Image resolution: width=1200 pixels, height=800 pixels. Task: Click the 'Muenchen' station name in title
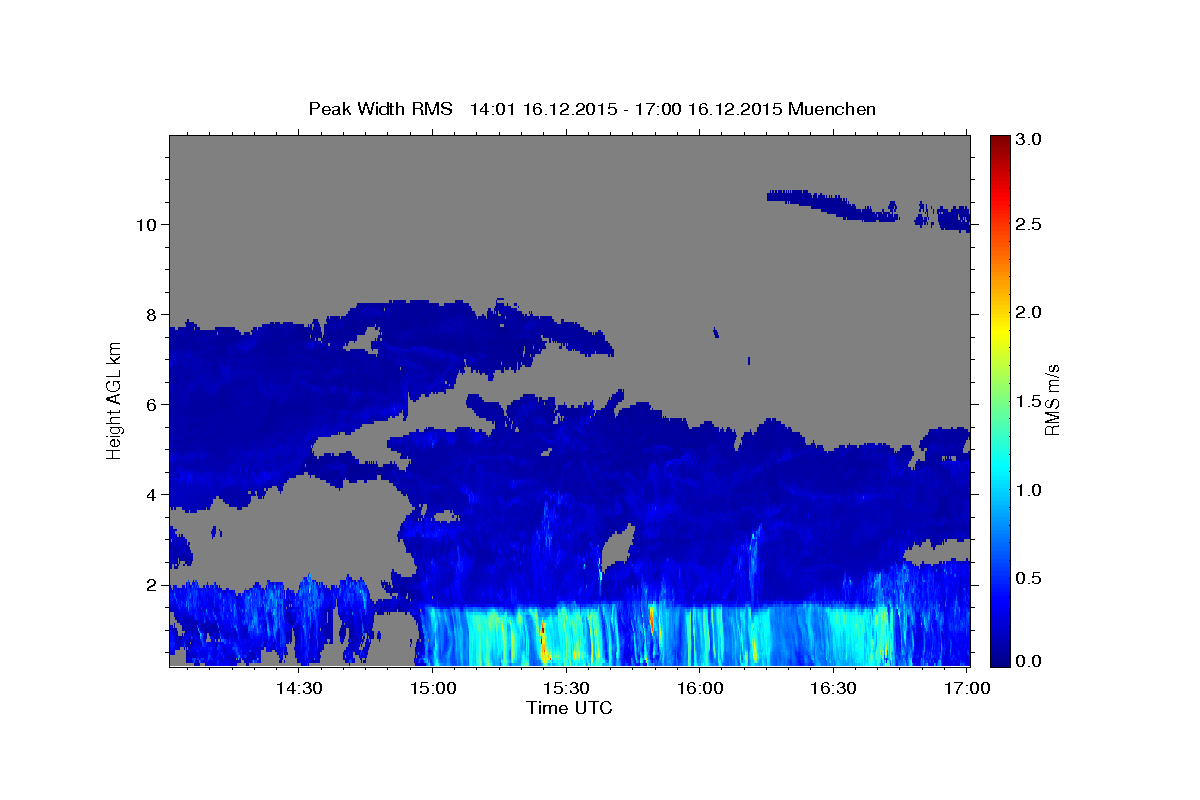[x=832, y=109]
